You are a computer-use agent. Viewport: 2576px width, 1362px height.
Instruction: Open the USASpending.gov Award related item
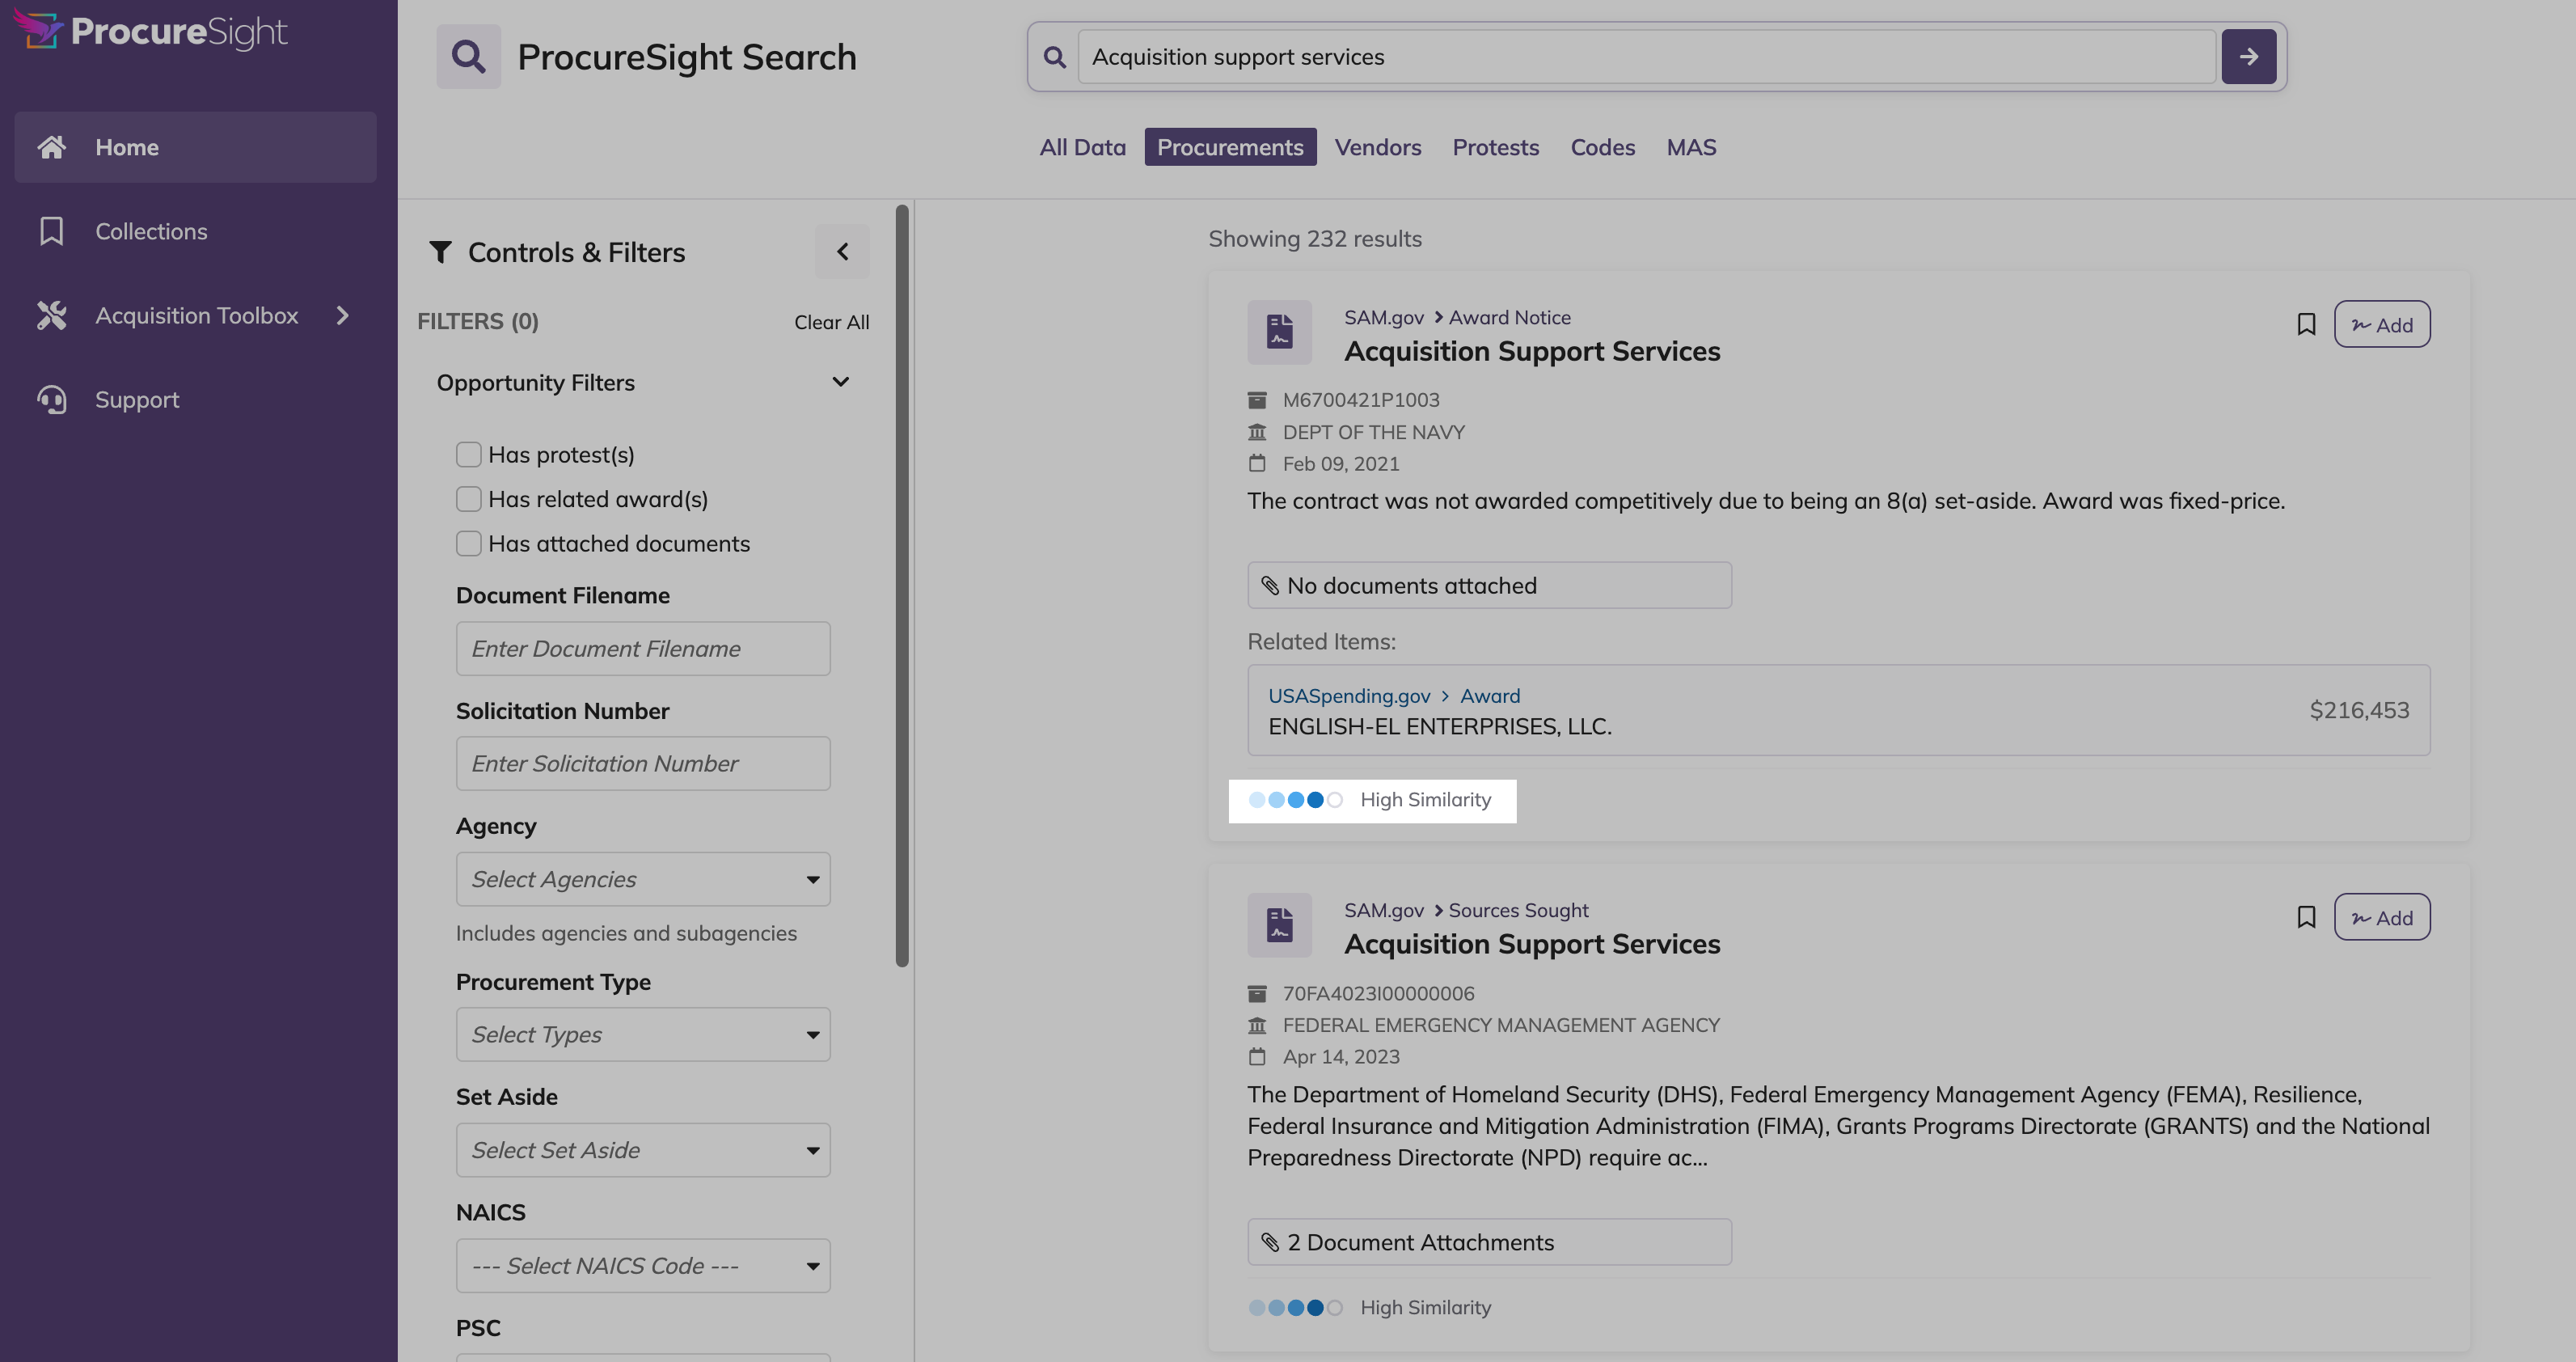click(x=1838, y=711)
